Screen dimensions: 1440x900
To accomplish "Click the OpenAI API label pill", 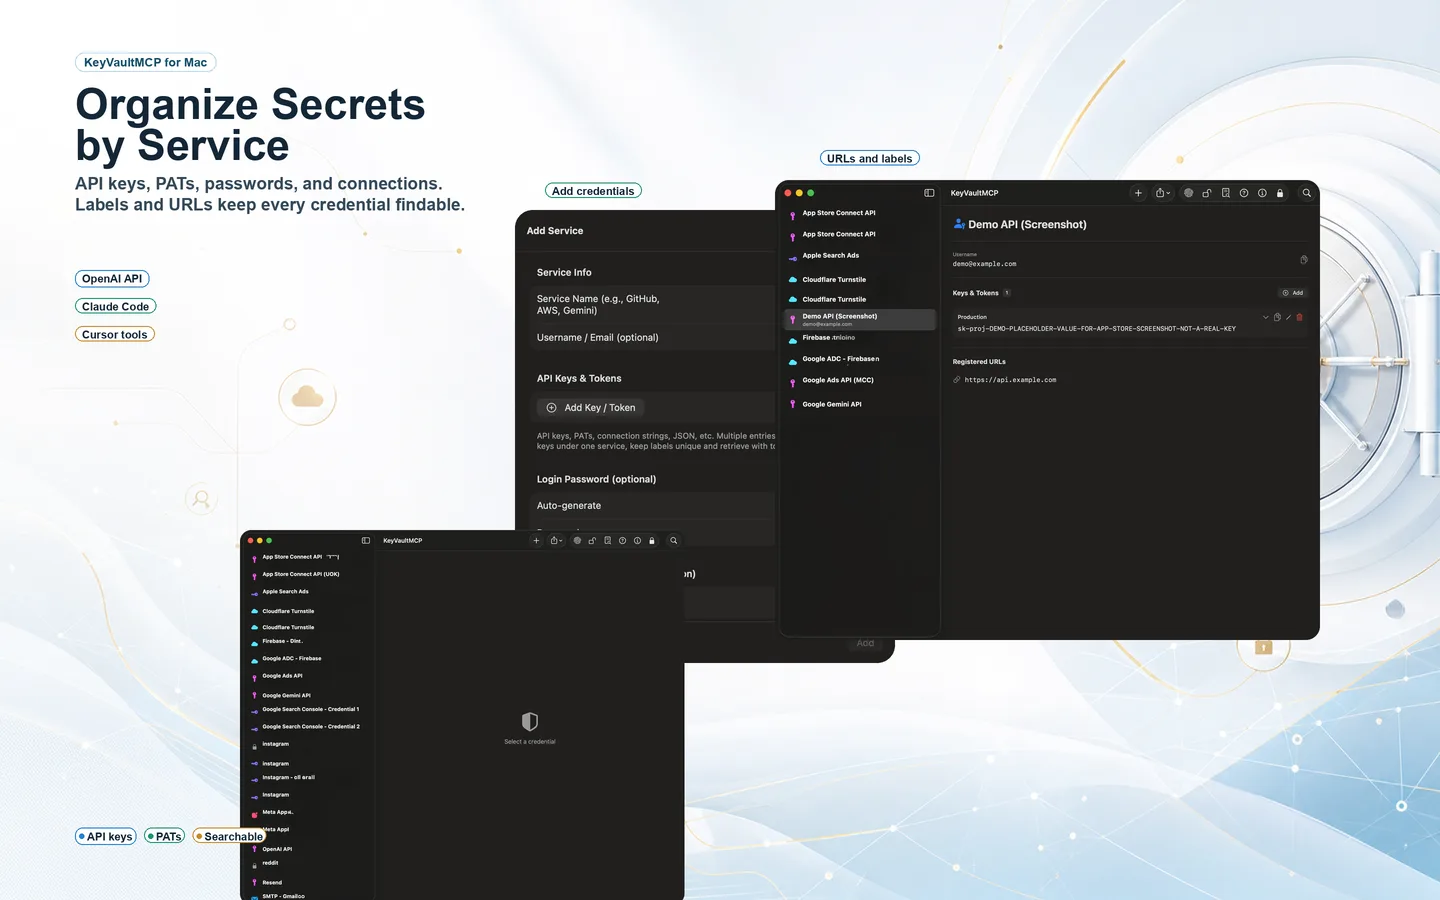I will pos(112,279).
